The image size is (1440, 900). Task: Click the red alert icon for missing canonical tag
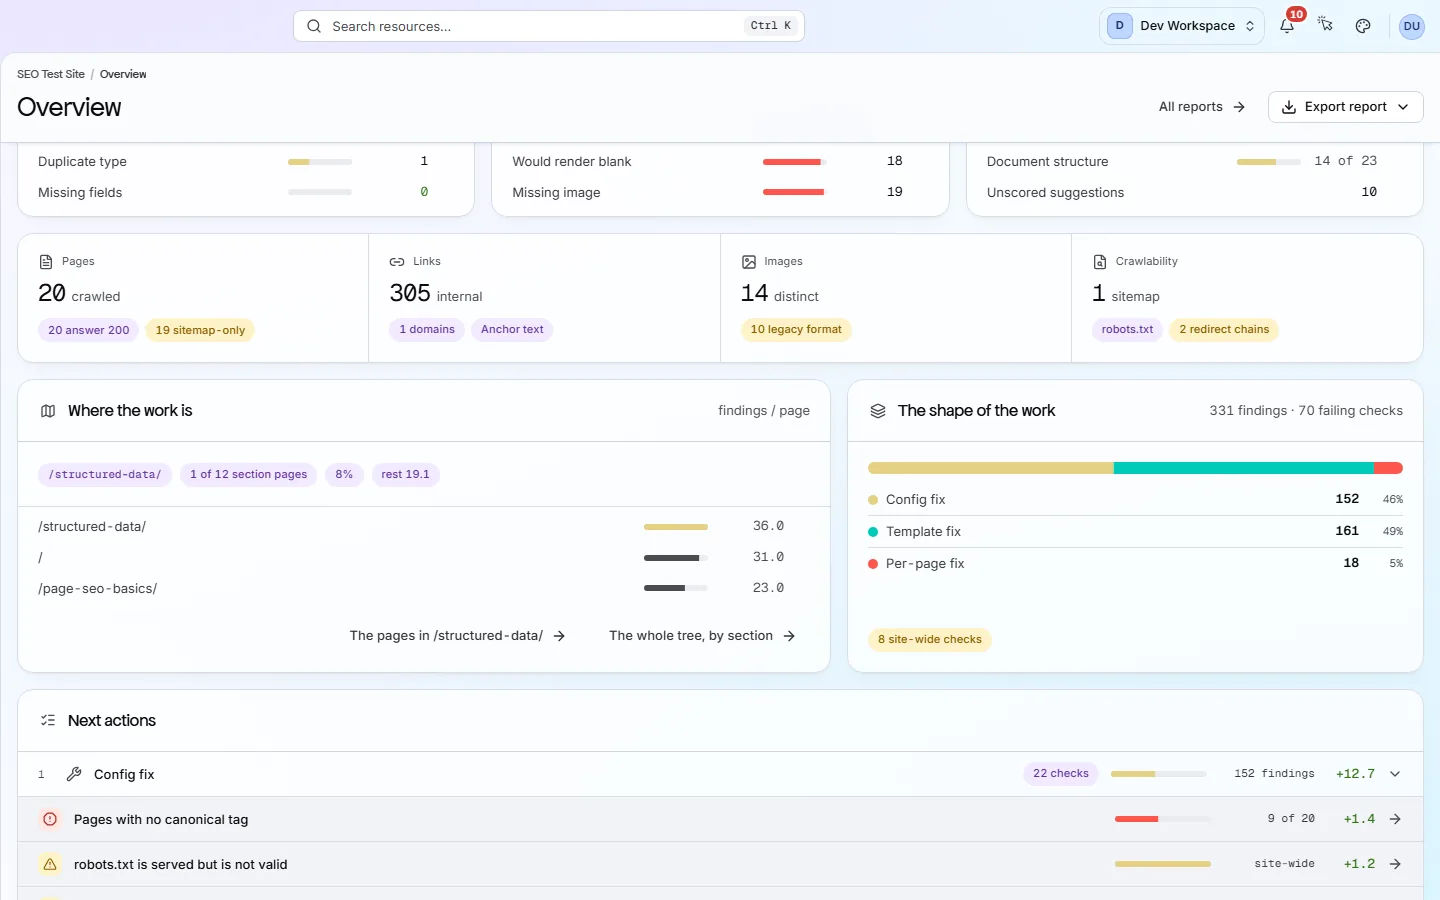point(50,819)
